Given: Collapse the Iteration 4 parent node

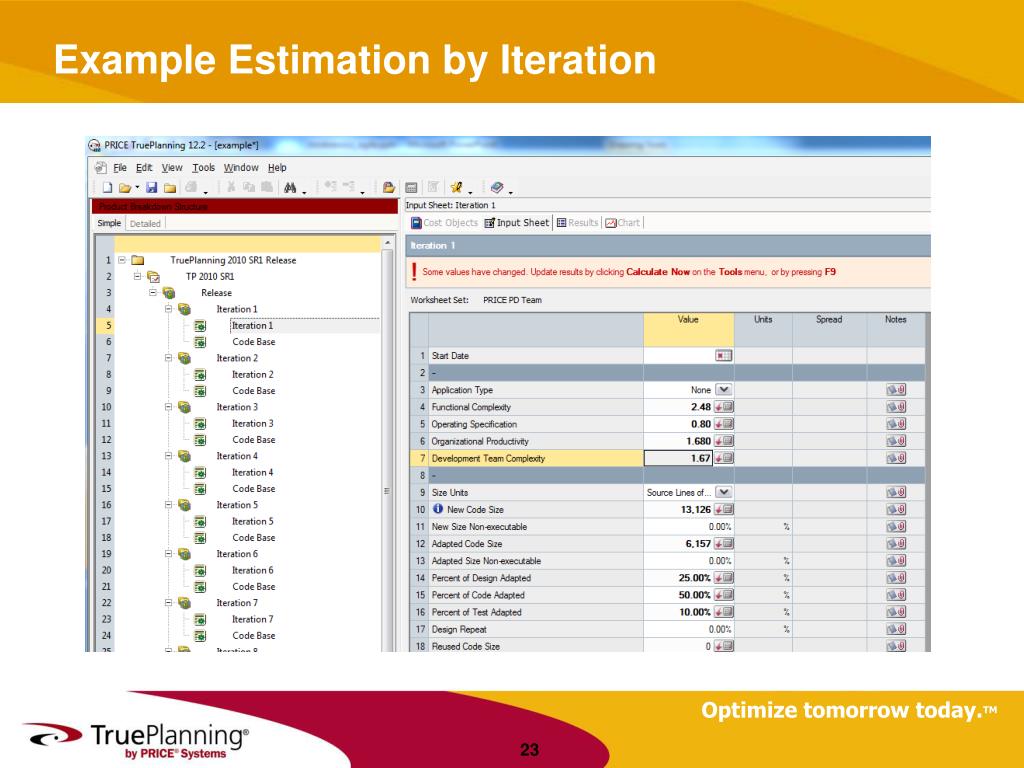Looking at the screenshot, I should [x=168, y=456].
